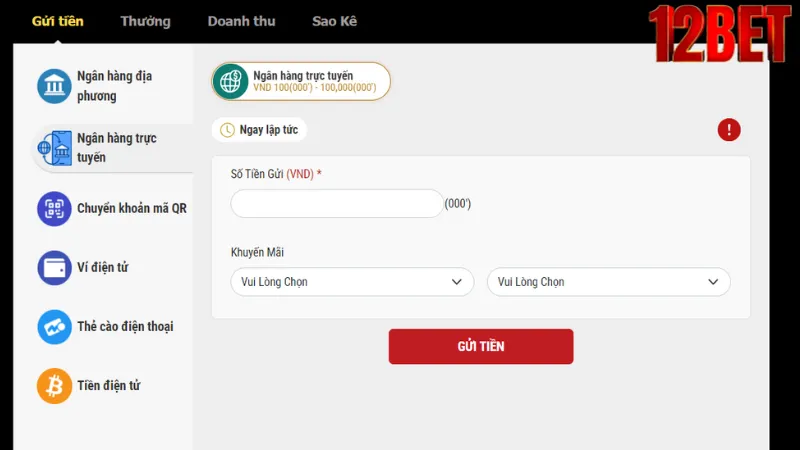The height and width of the screenshot is (450, 800).
Task: Switch to the Thưởng tab
Action: [x=145, y=21]
